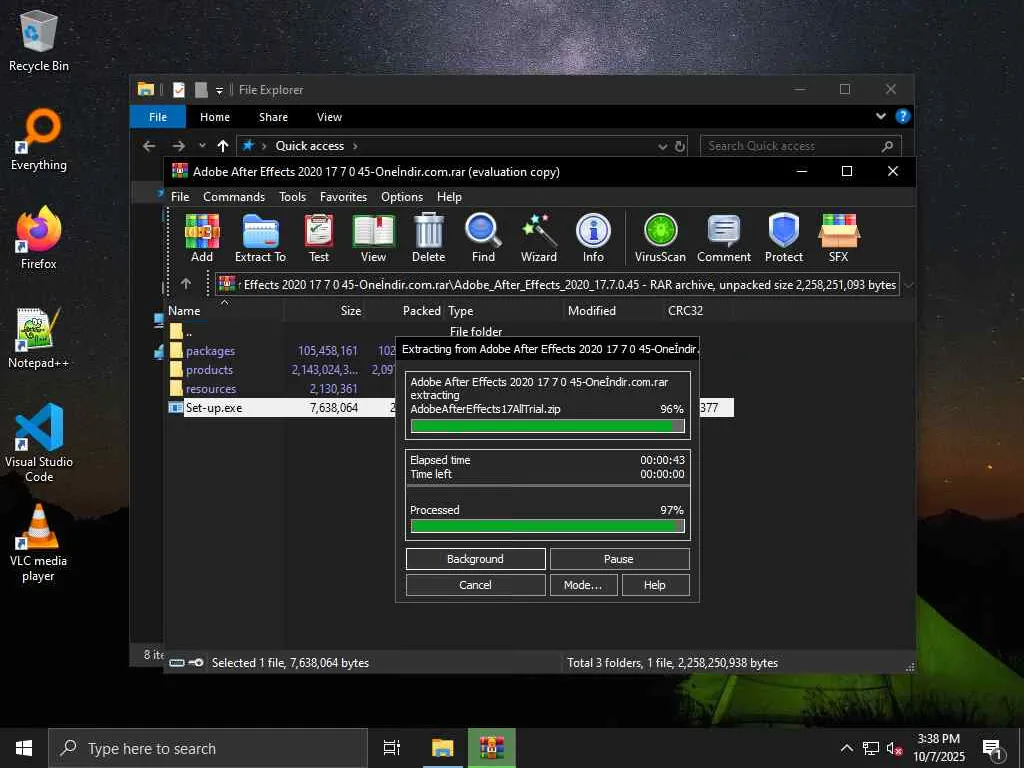1024x768 pixels.
Task: Click the Windows Start button
Action: pyautogui.click(x=24, y=748)
